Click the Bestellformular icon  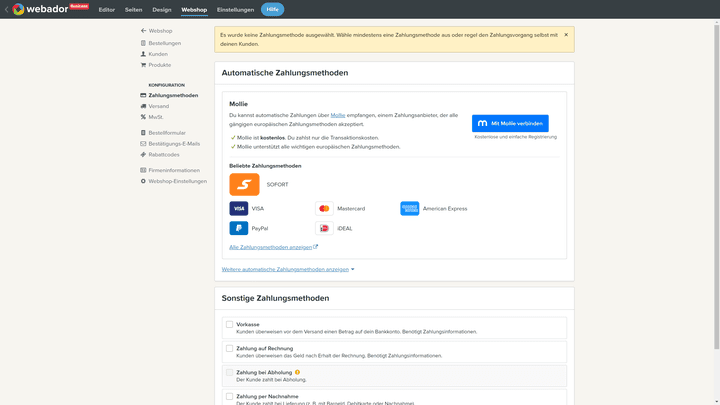tap(143, 133)
